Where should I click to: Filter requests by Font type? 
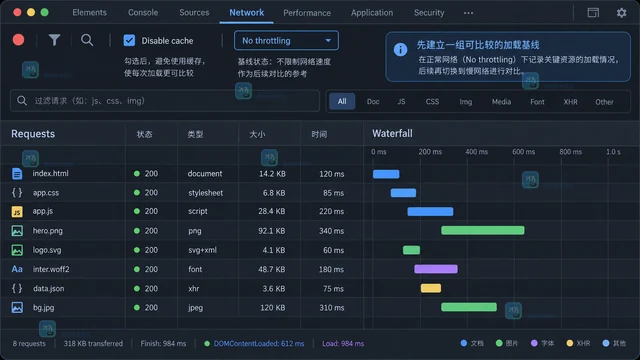(537, 102)
